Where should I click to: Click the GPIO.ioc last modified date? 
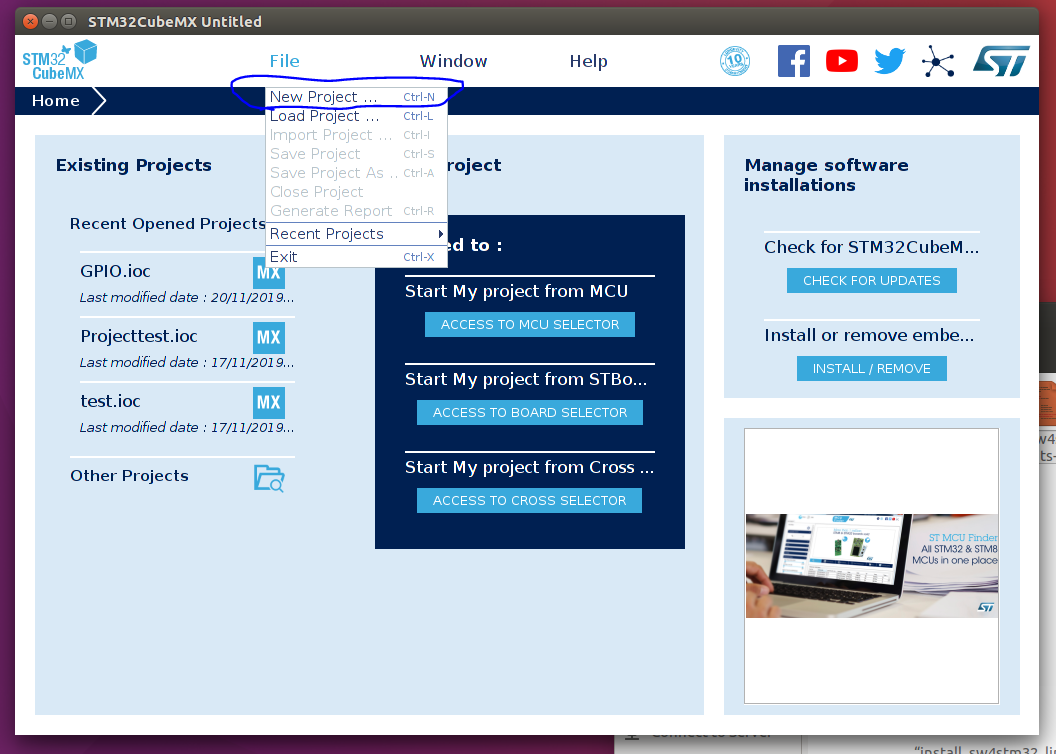tap(187, 298)
